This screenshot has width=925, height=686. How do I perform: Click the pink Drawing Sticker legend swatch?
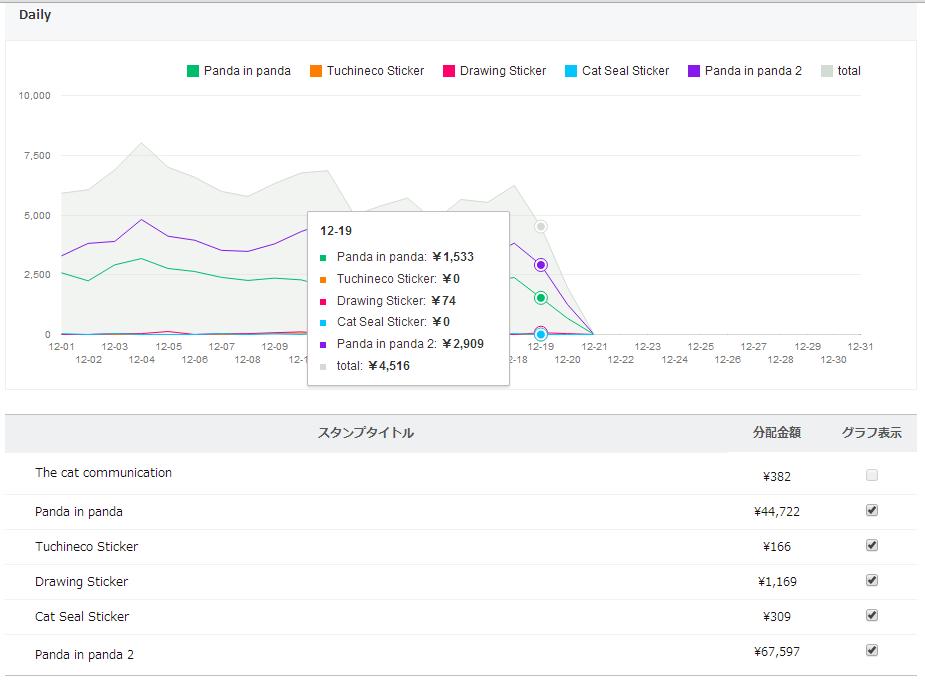pos(449,71)
